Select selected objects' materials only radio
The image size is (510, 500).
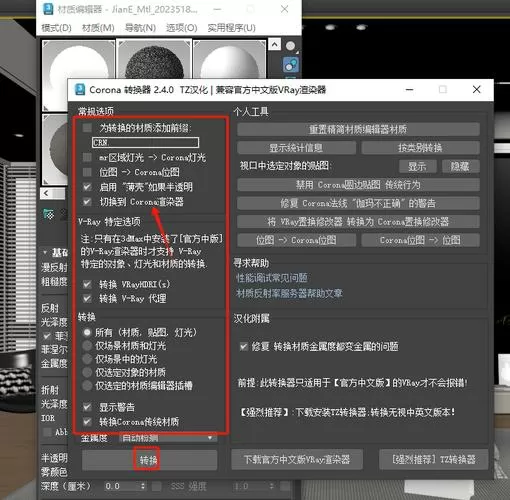[x=87, y=372]
